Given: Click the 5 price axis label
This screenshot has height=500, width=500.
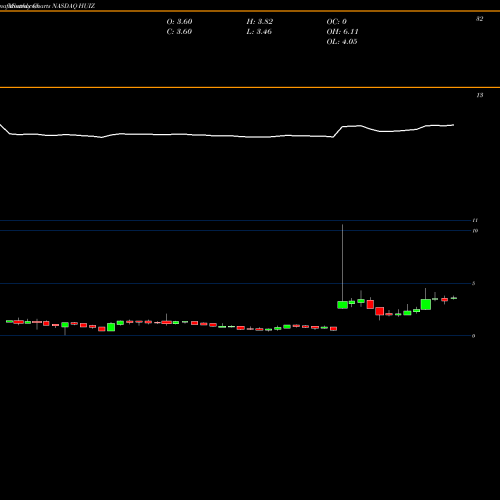Looking at the screenshot, I should tap(474, 283).
